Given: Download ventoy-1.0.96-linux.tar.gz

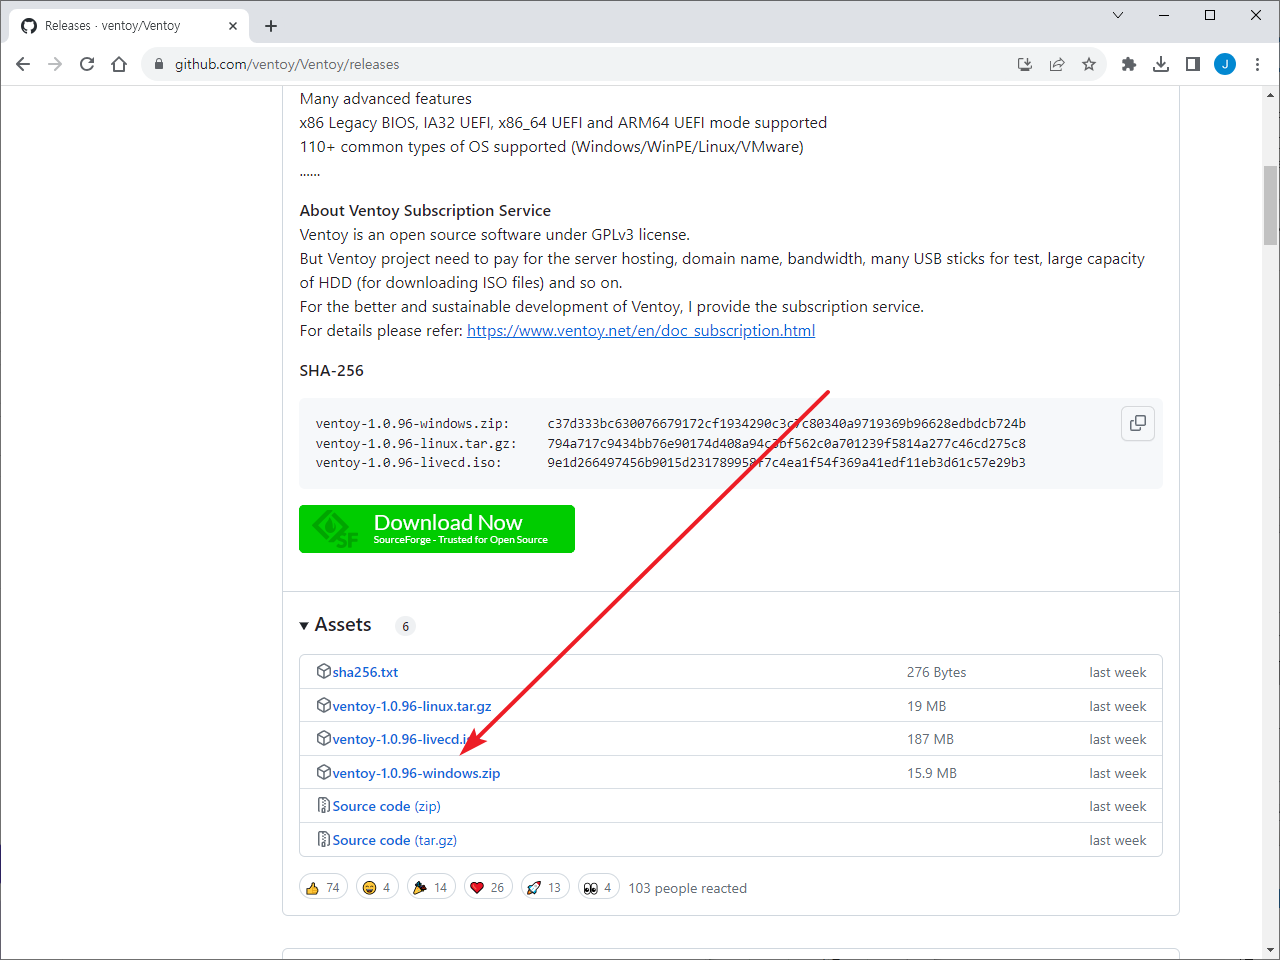Looking at the screenshot, I should 412,706.
